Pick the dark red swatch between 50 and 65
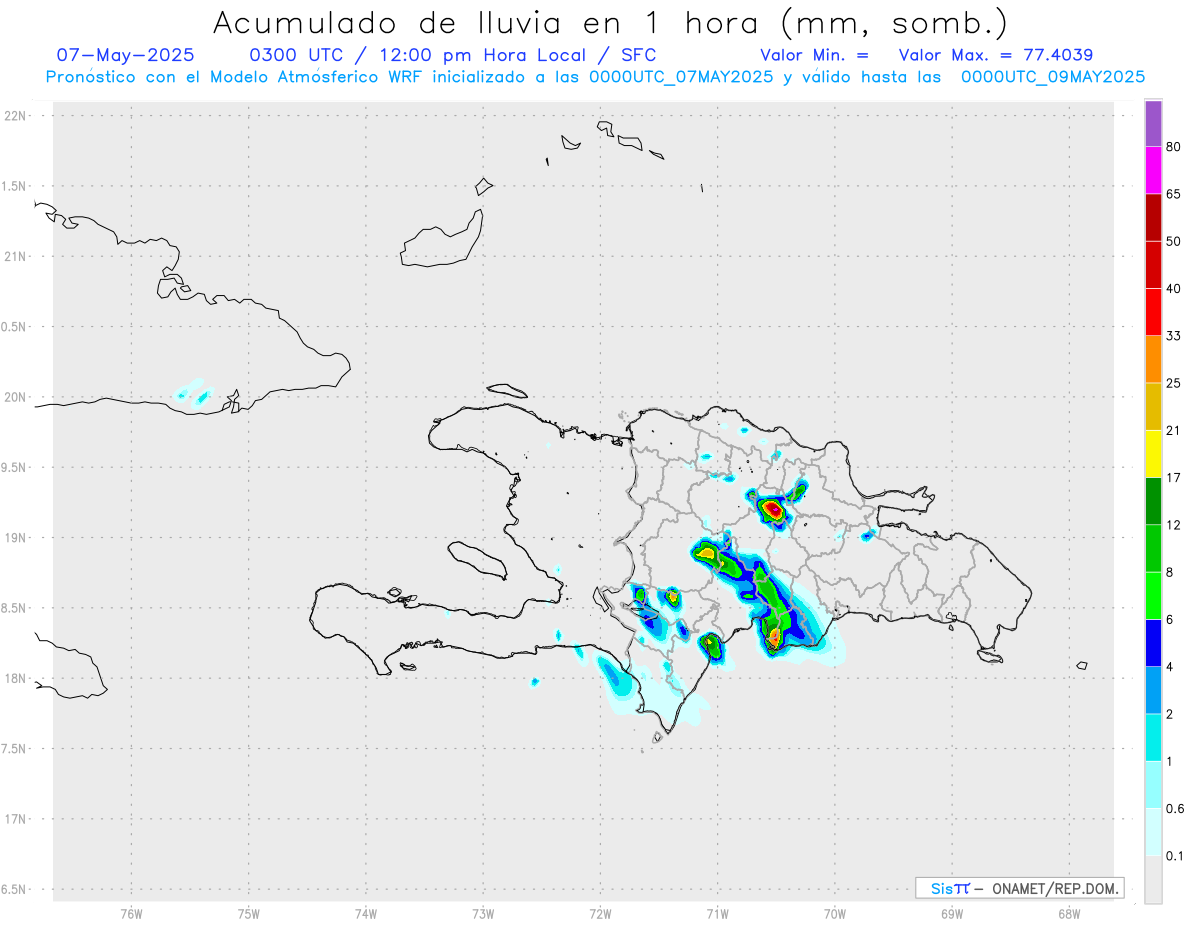 (x=1153, y=217)
